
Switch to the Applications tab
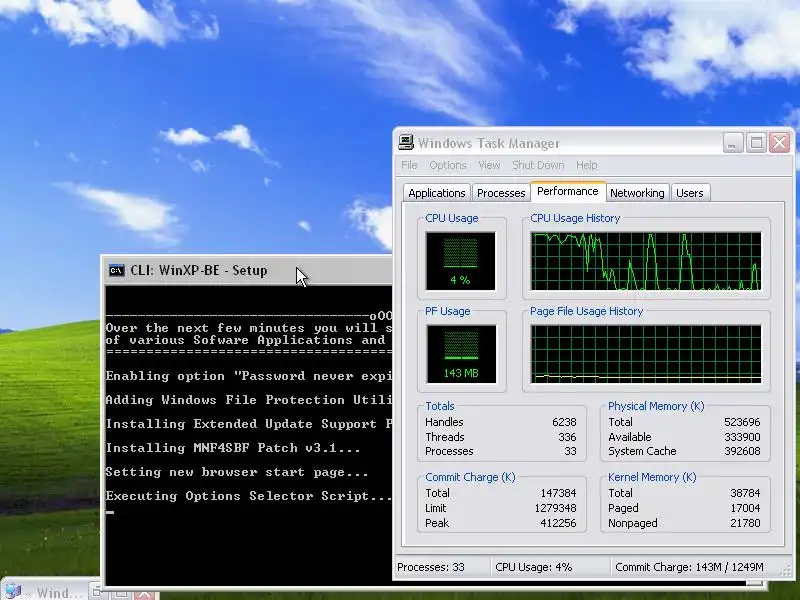click(x=437, y=193)
